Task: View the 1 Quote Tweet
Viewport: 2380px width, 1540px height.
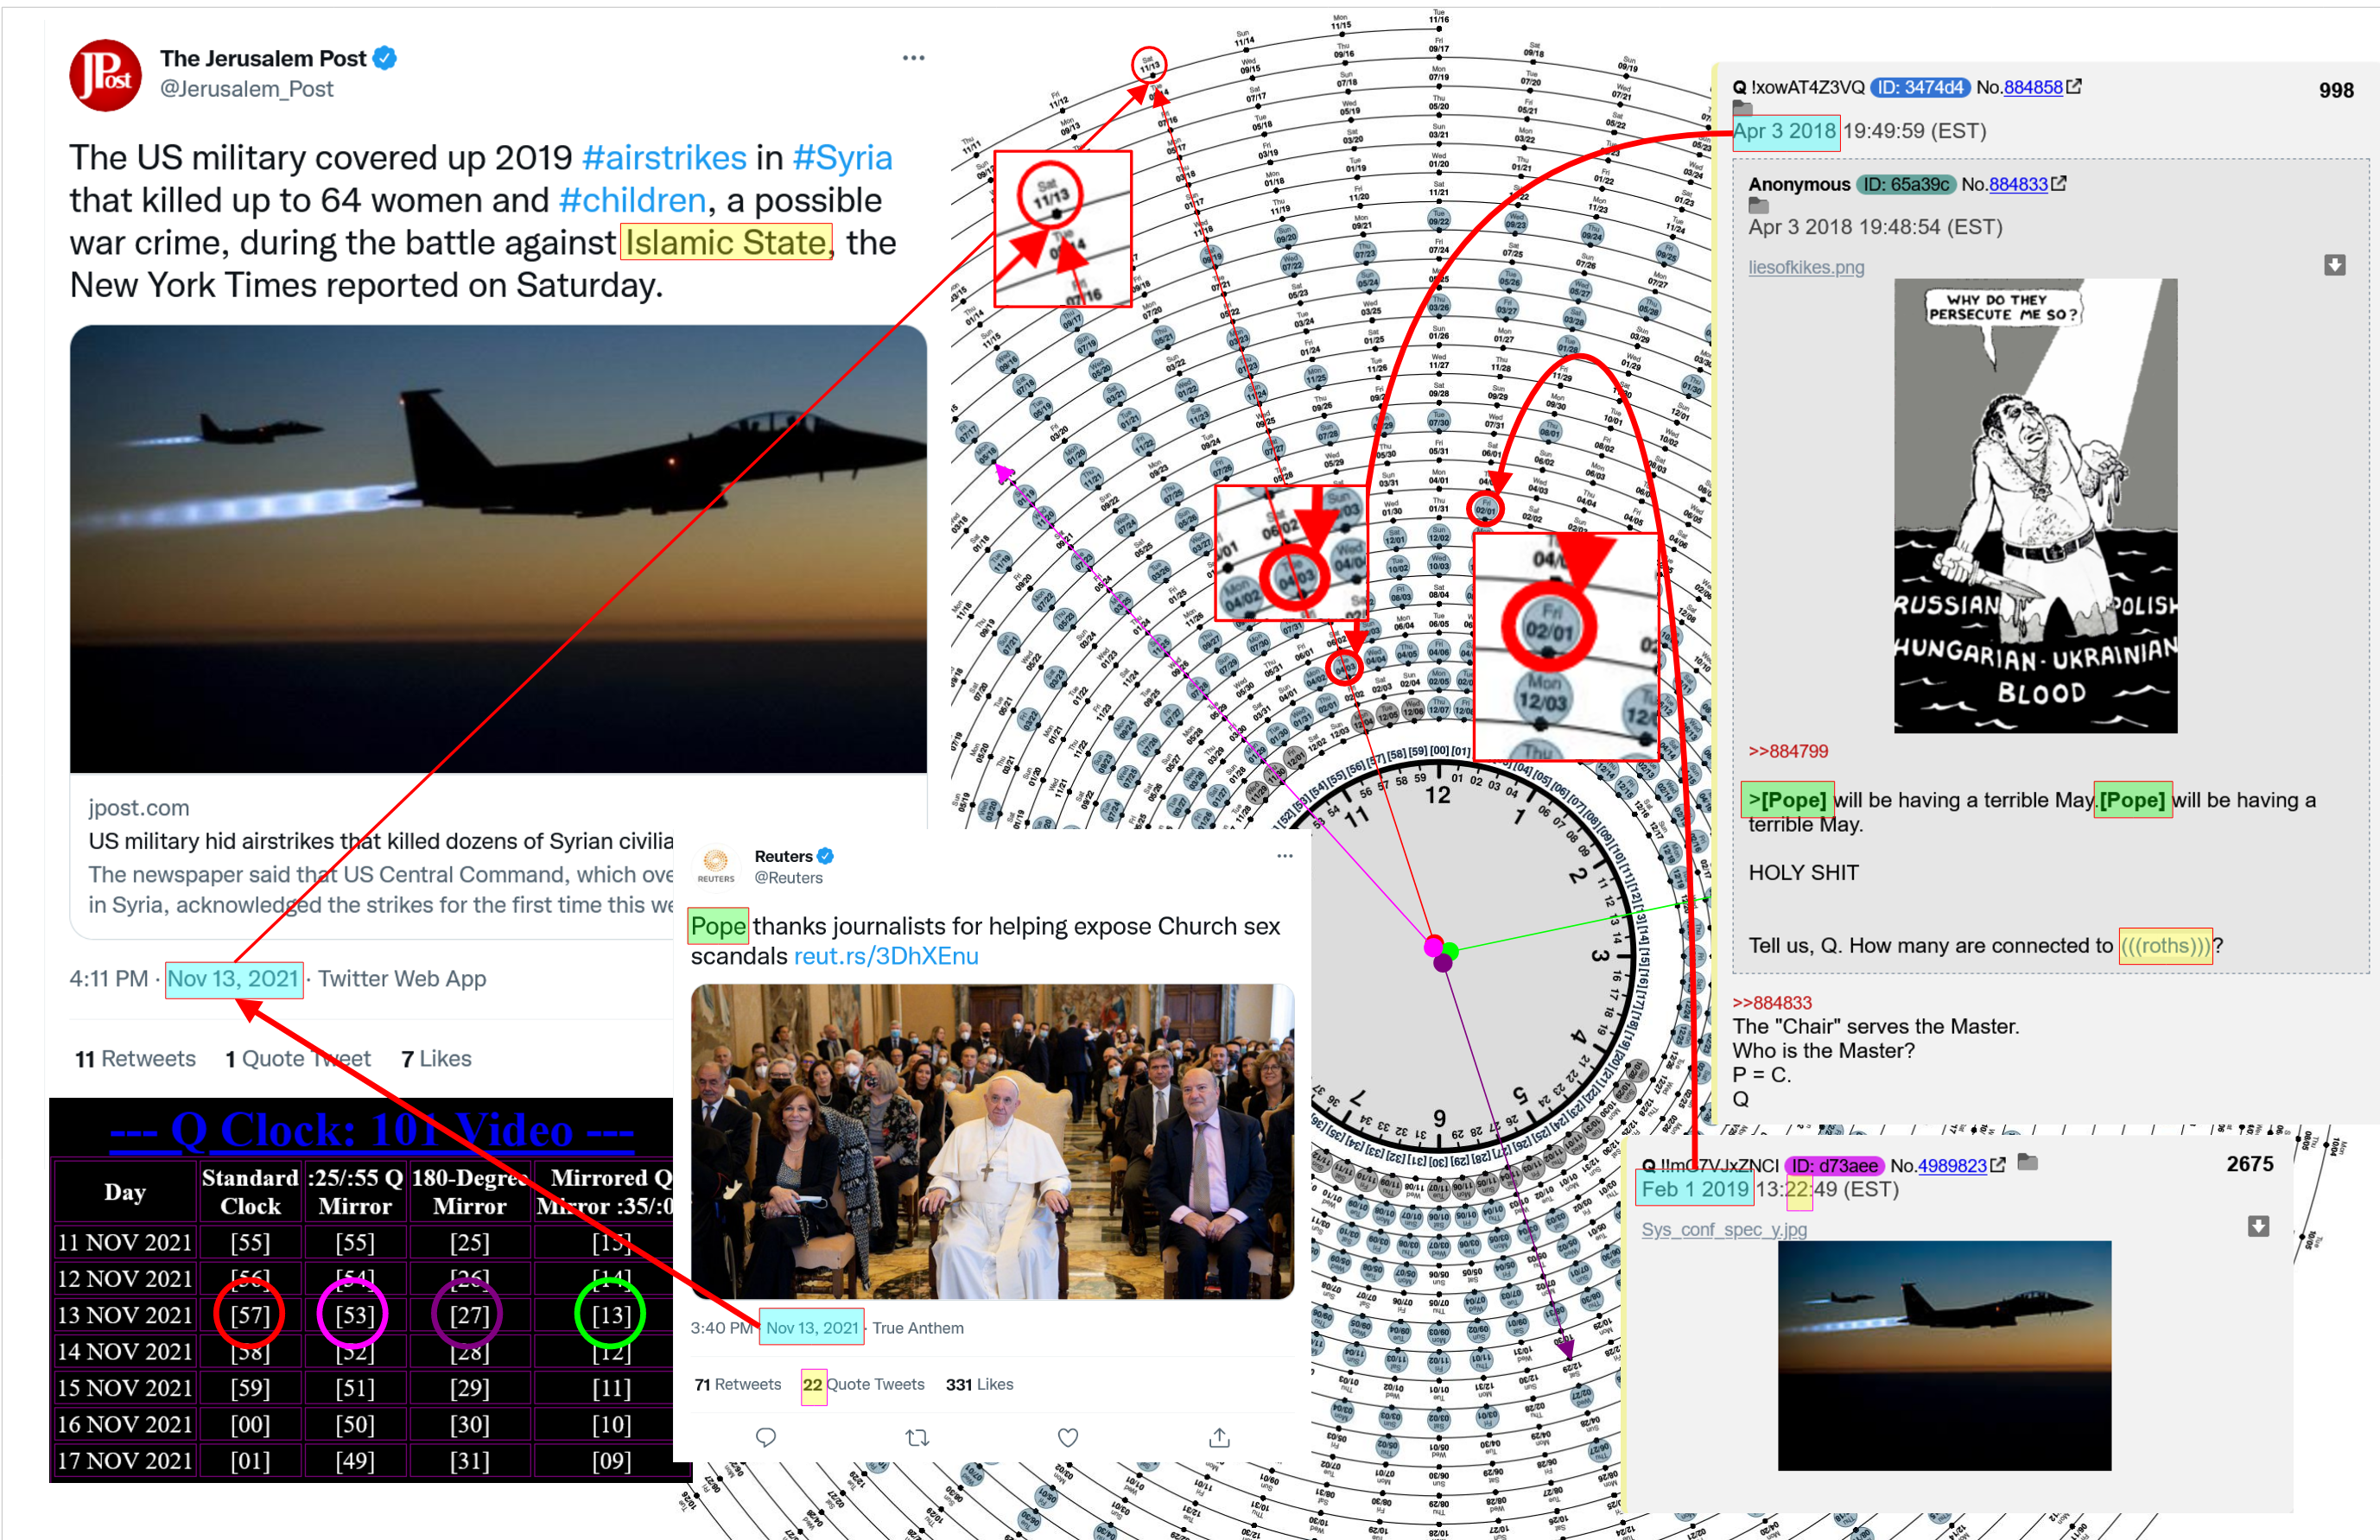Action: (298, 1059)
